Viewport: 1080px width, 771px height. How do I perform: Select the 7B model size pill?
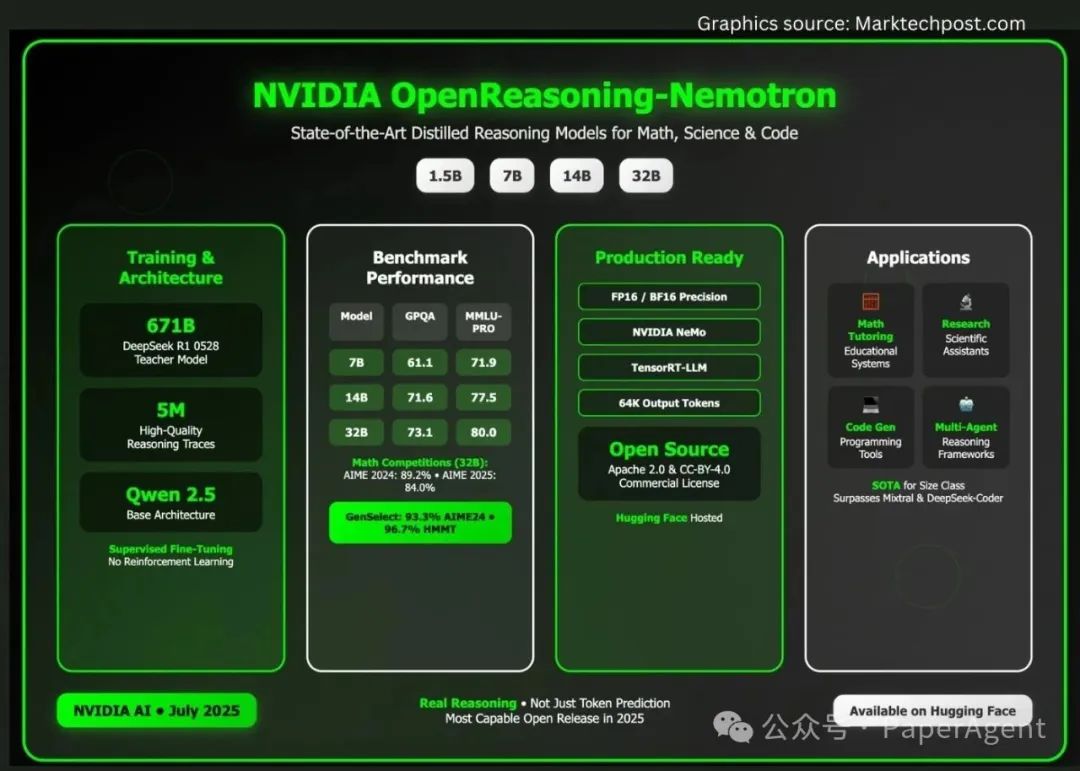click(512, 176)
